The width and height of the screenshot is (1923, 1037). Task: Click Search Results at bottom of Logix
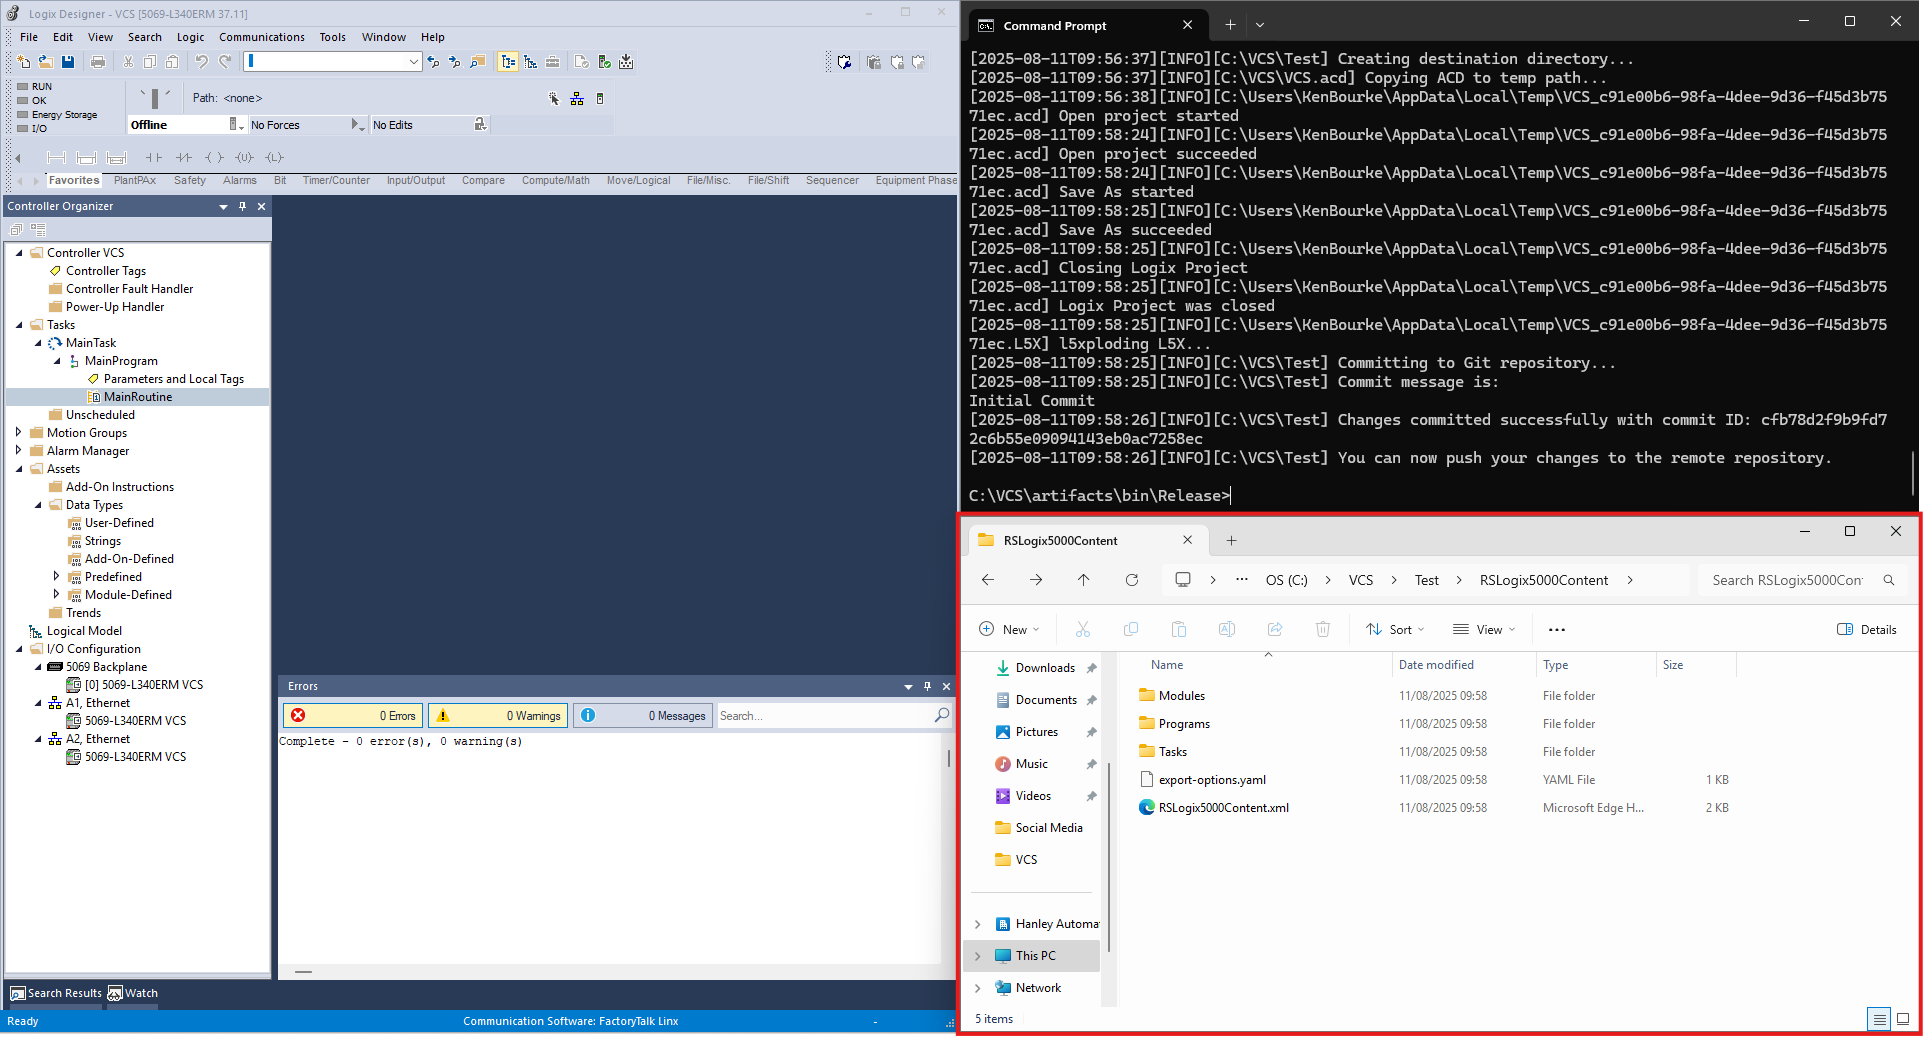tap(56, 993)
